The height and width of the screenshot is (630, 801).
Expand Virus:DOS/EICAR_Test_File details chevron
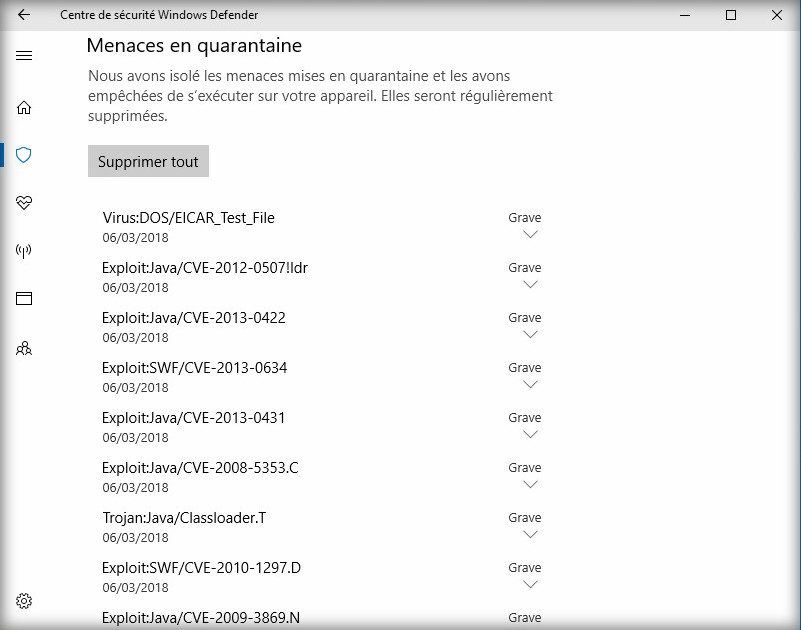pos(530,235)
